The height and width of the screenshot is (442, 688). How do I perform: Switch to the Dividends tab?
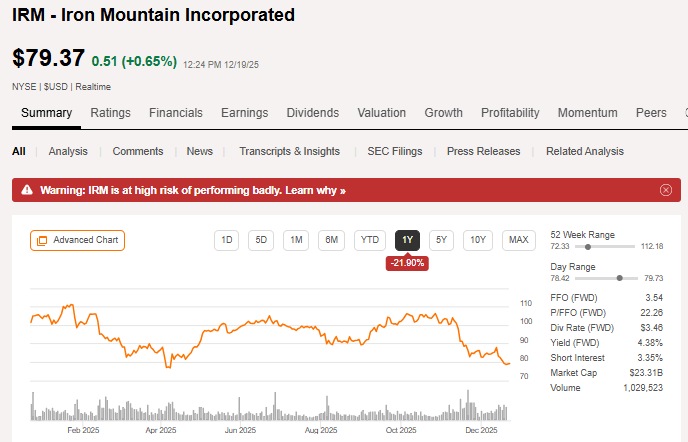(x=313, y=113)
